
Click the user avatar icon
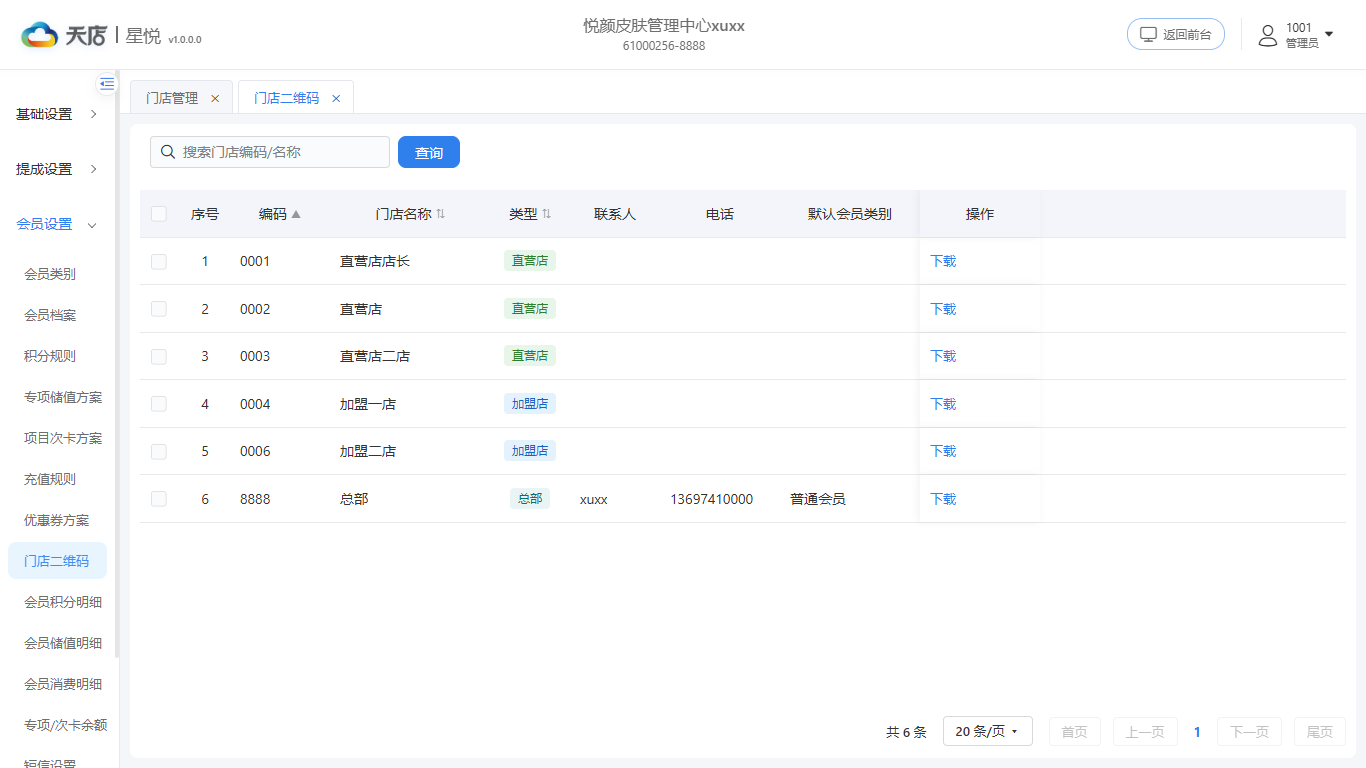point(1268,35)
